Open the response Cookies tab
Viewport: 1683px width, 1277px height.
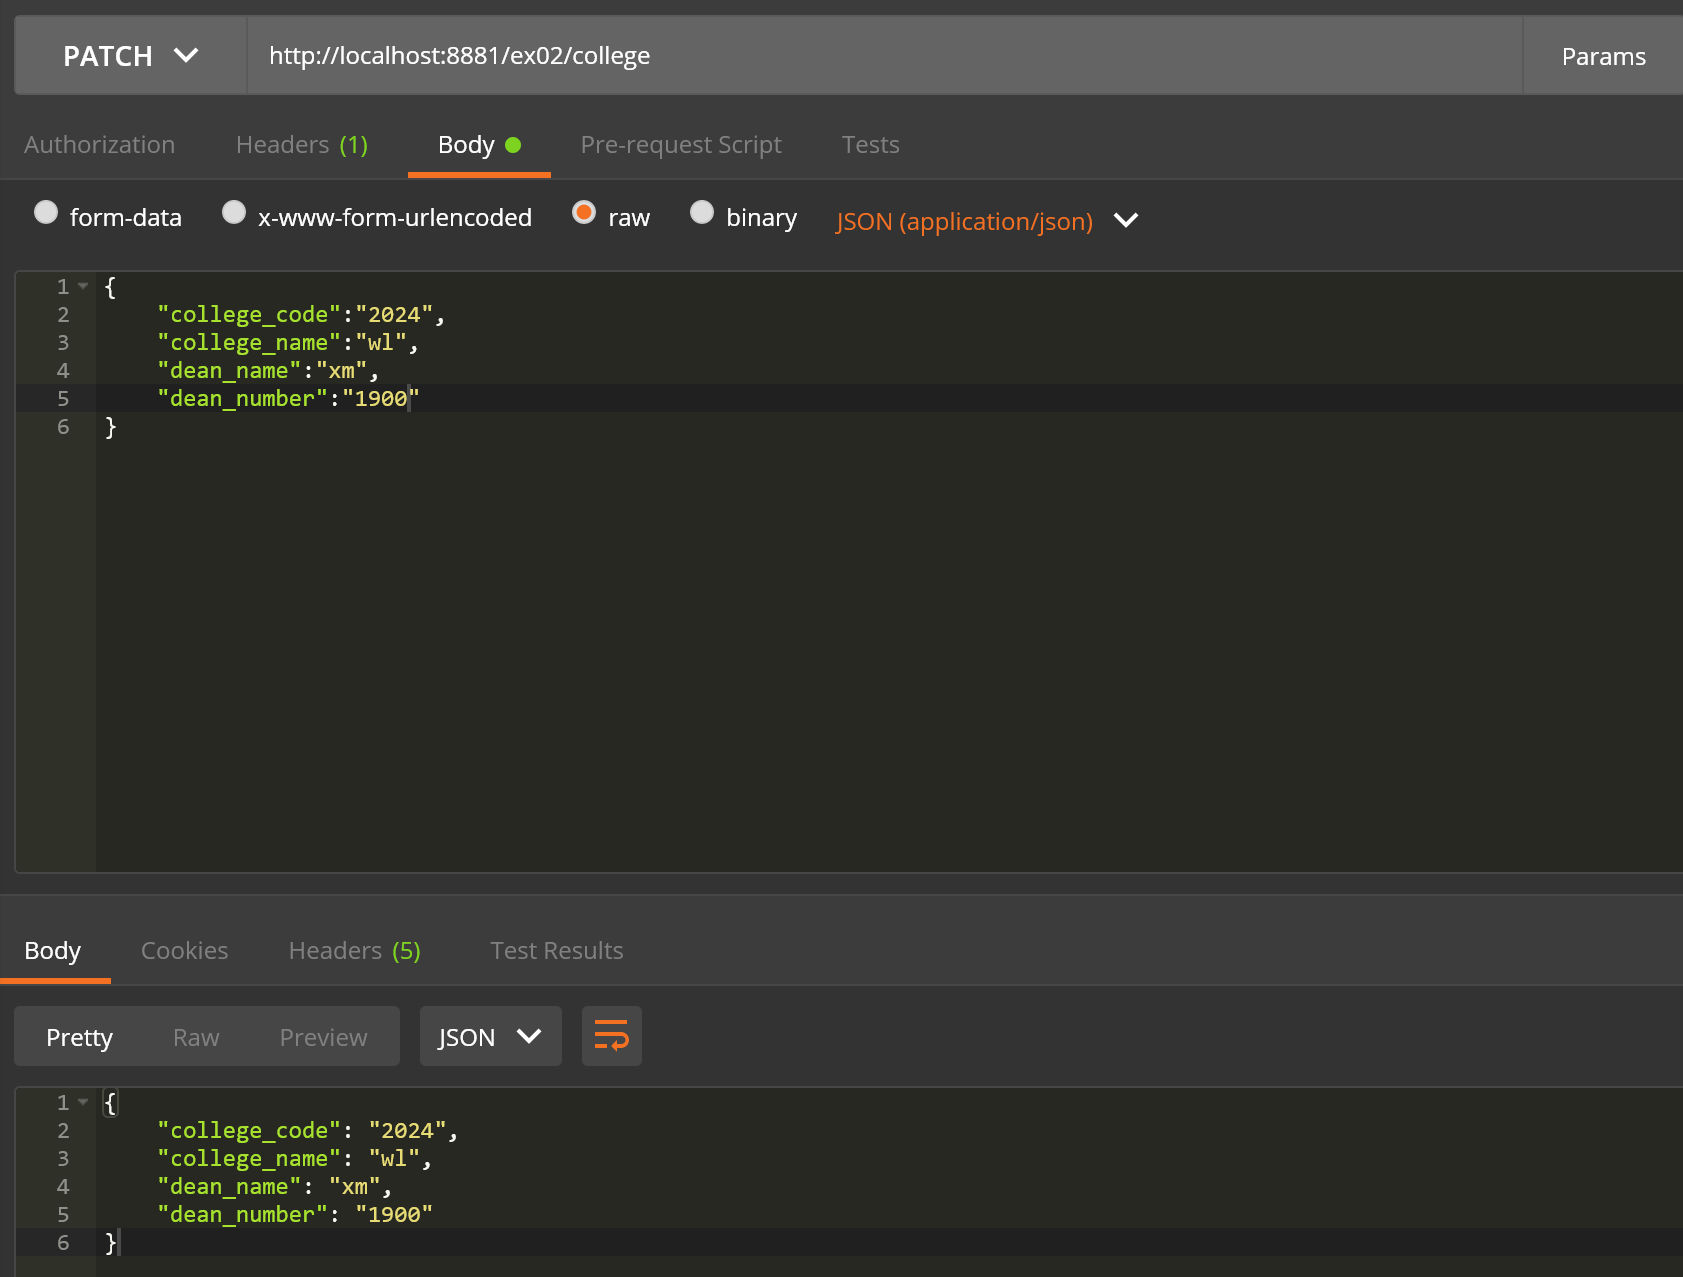(x=184, y=951)
